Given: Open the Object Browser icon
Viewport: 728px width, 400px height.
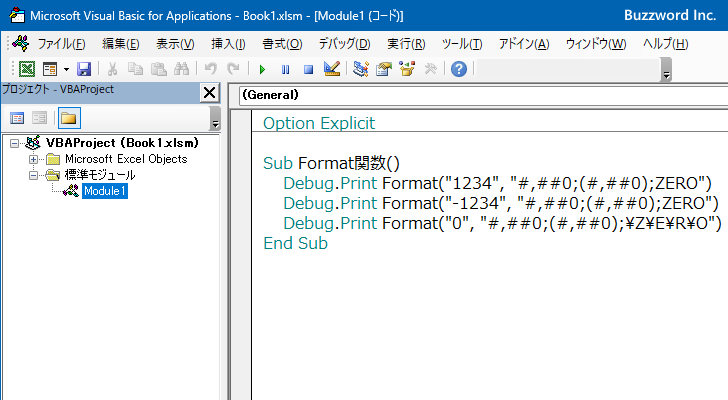Looking at the screenshot, I should click(407, 70).
